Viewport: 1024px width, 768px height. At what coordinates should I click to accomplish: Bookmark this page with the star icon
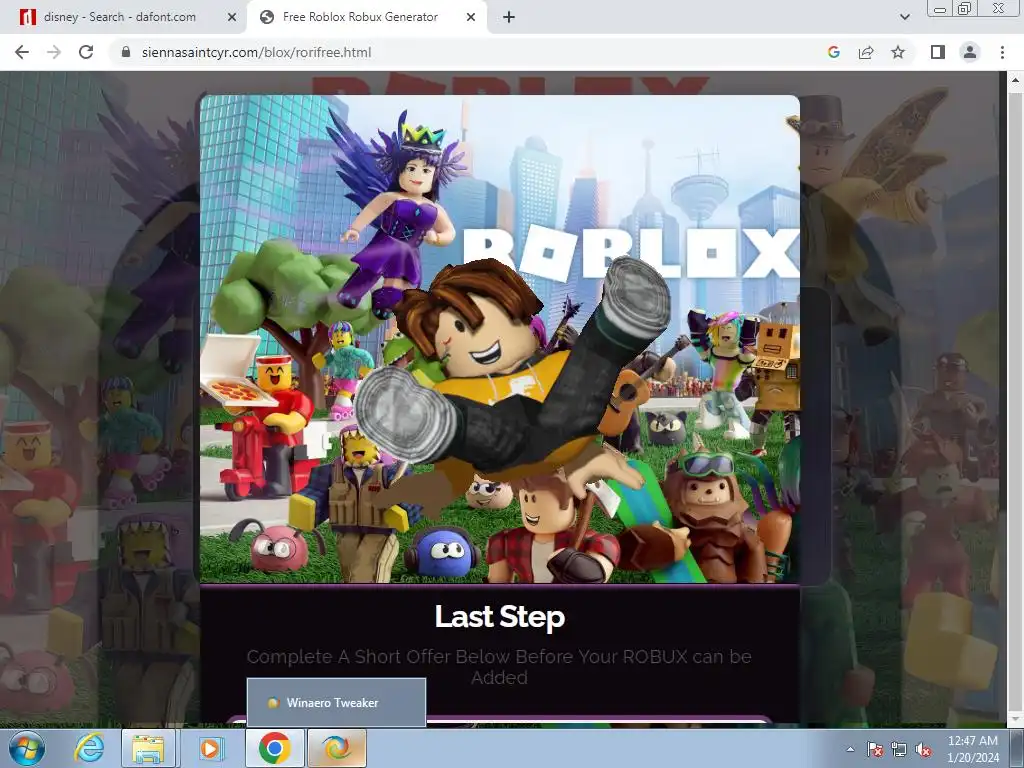click(x=898, y=52)
